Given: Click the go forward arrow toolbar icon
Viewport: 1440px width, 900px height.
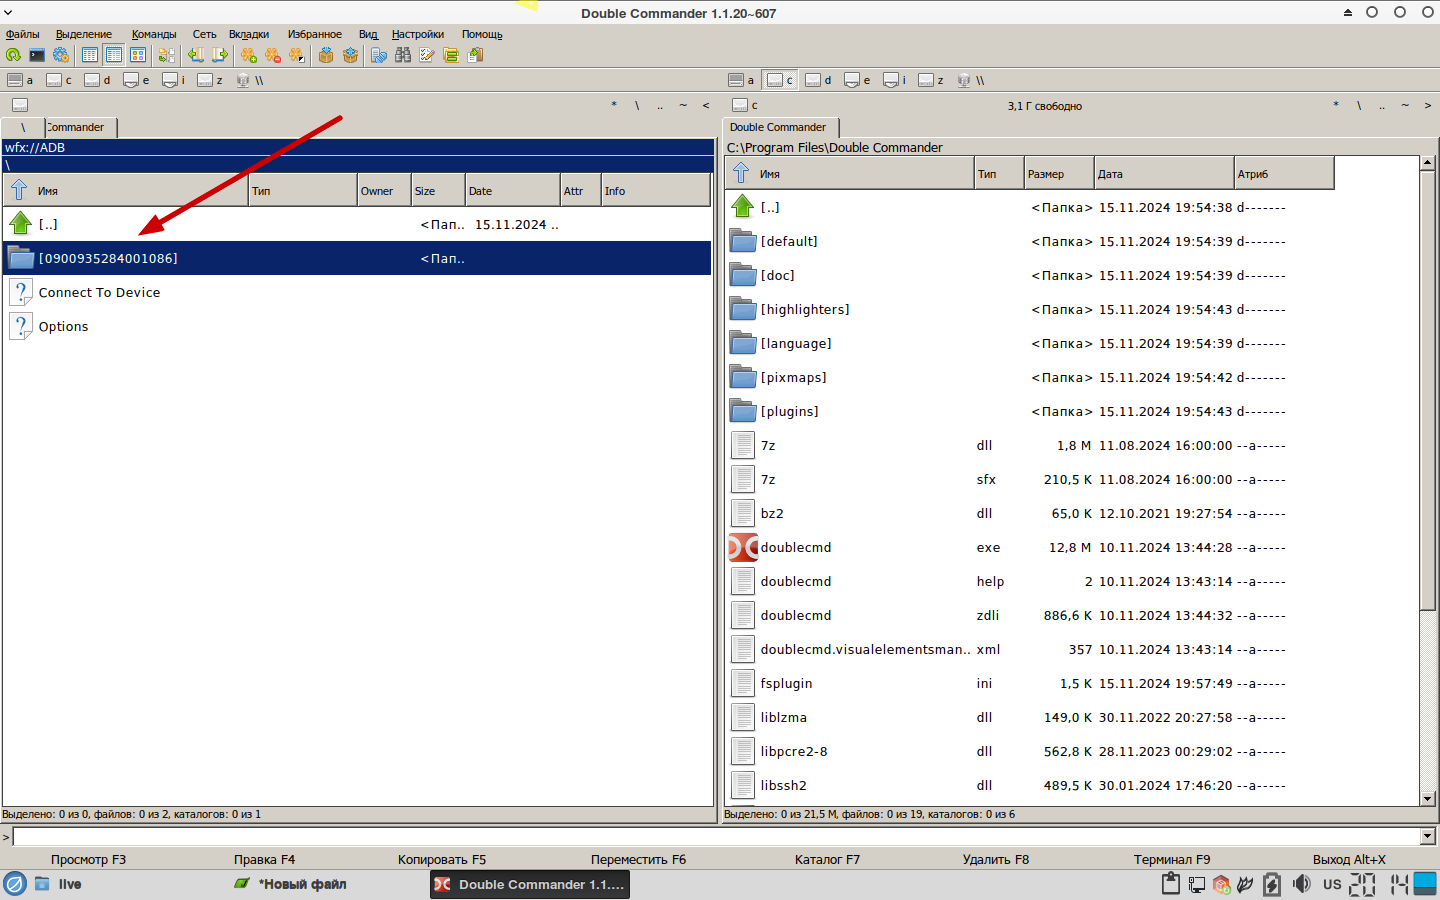Looking at the screenshot, I should click(x=220, y=55).
